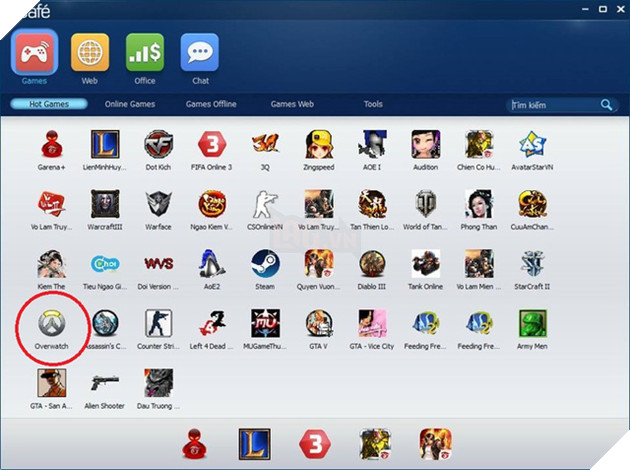Click the Garena+ game icon
Viewport: 630px width, 470px height.
tap(51, 146)
